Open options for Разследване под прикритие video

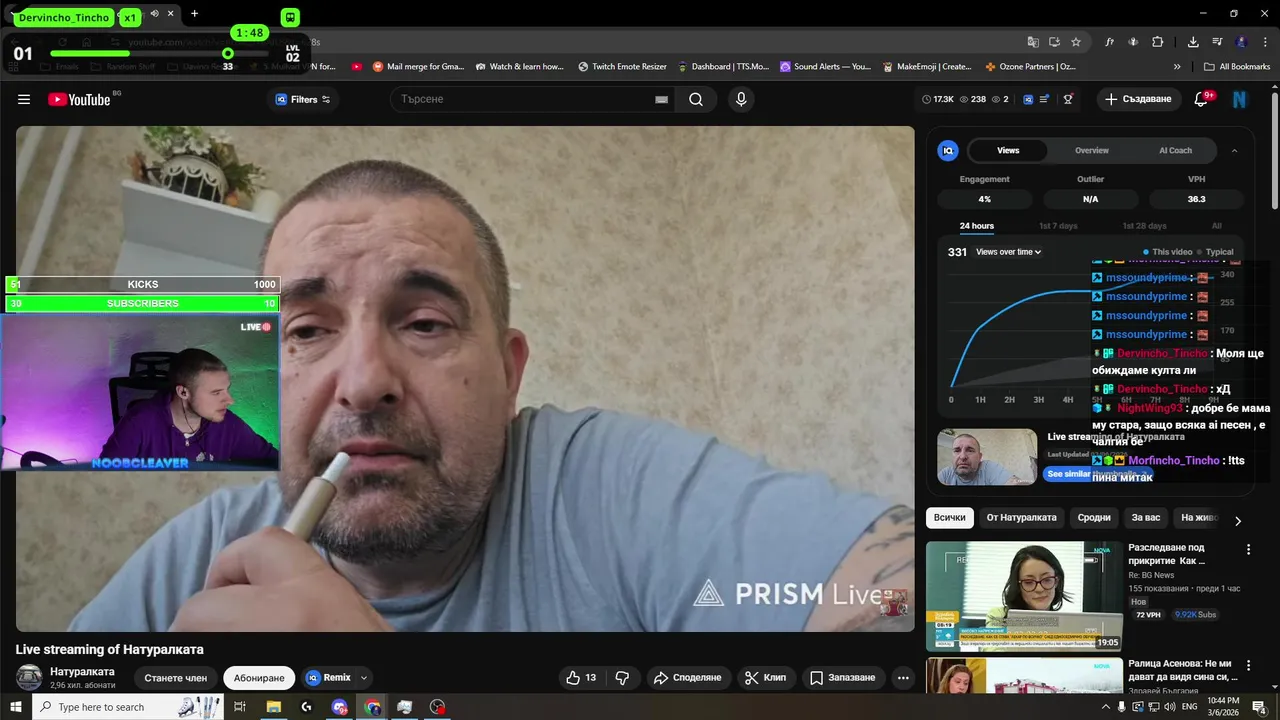coord(1248,549)
